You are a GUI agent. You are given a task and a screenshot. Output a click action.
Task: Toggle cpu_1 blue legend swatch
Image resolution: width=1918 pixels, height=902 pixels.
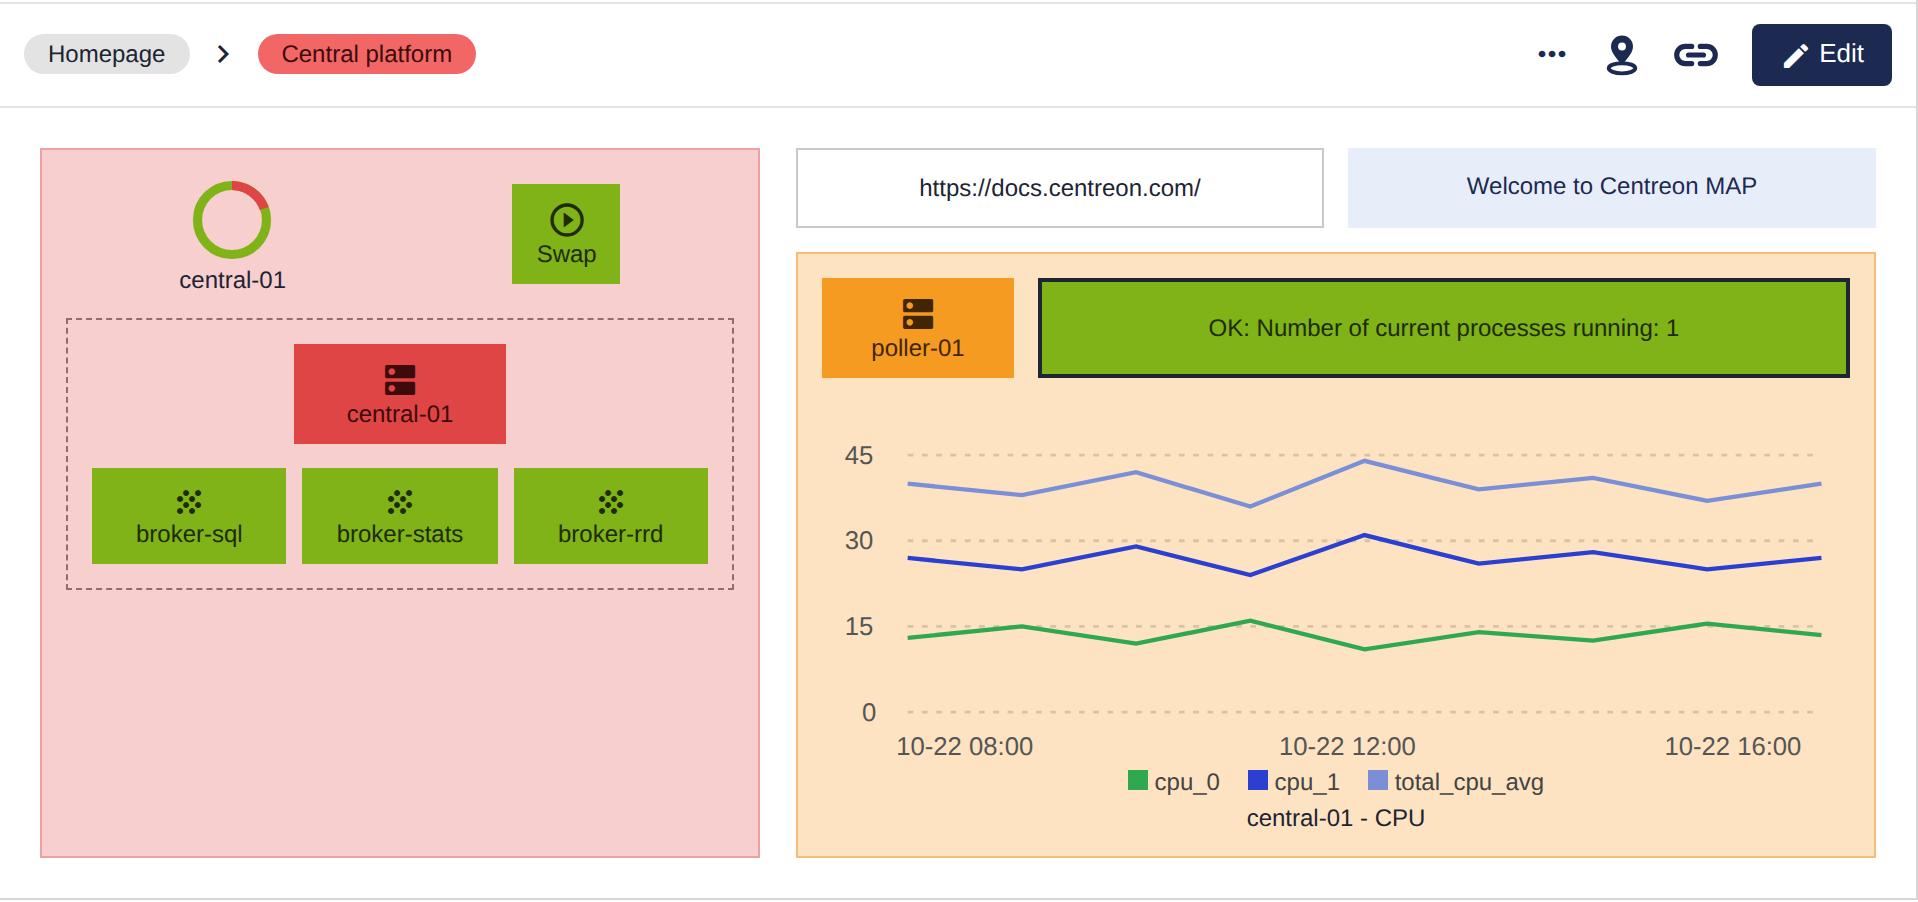click(x=1258, y=781)
